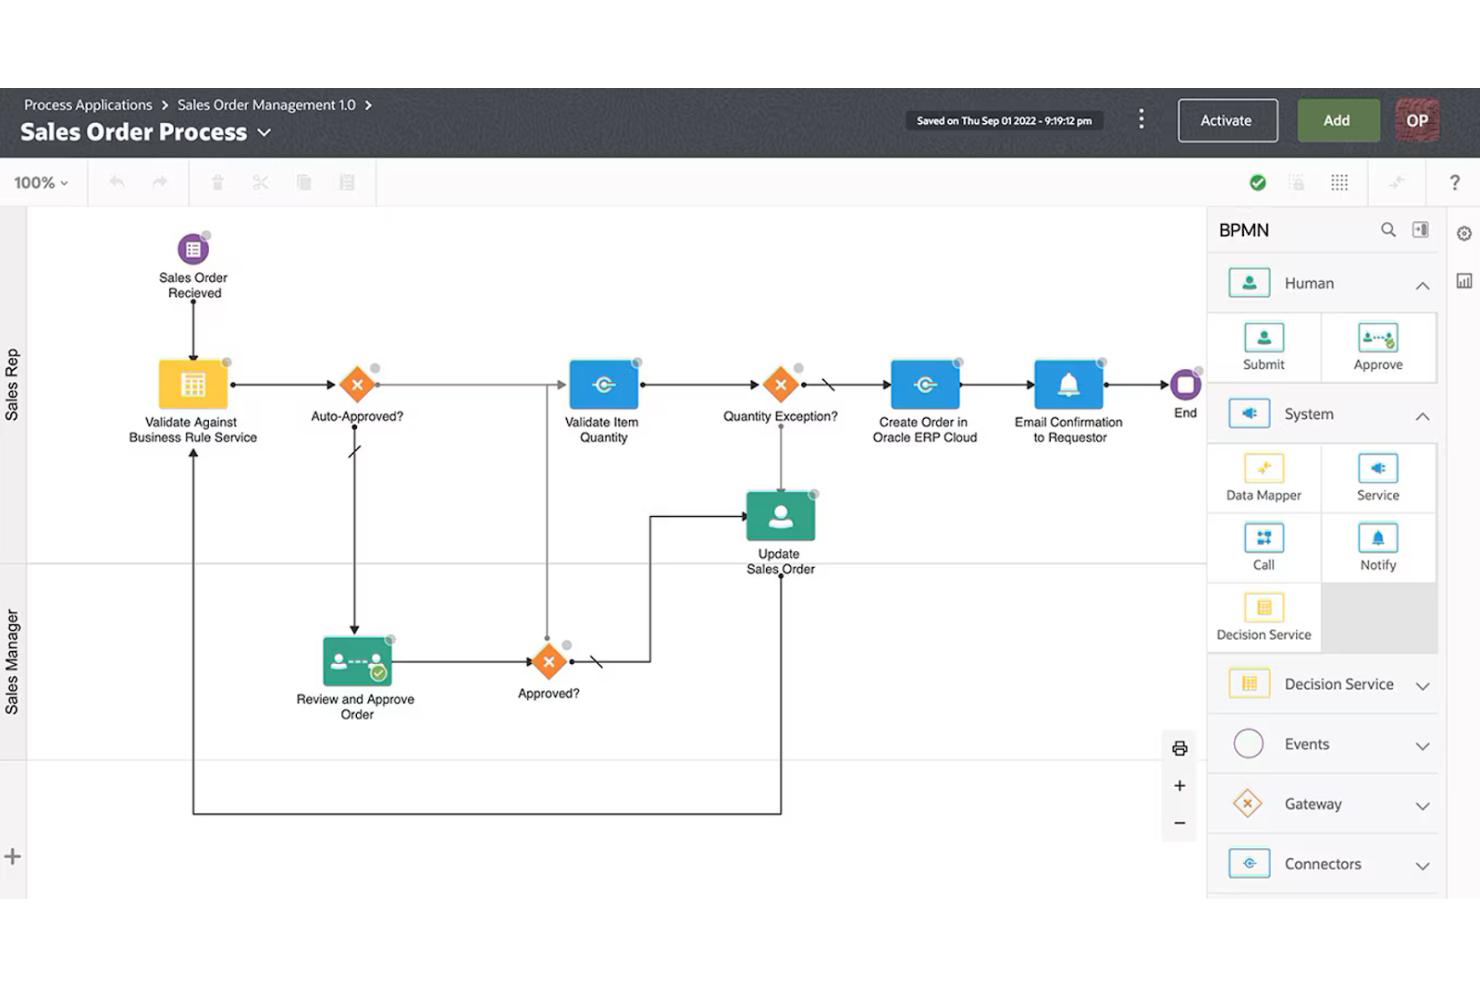
Task: Open the settings gear on right rail
Action: 1464,234
